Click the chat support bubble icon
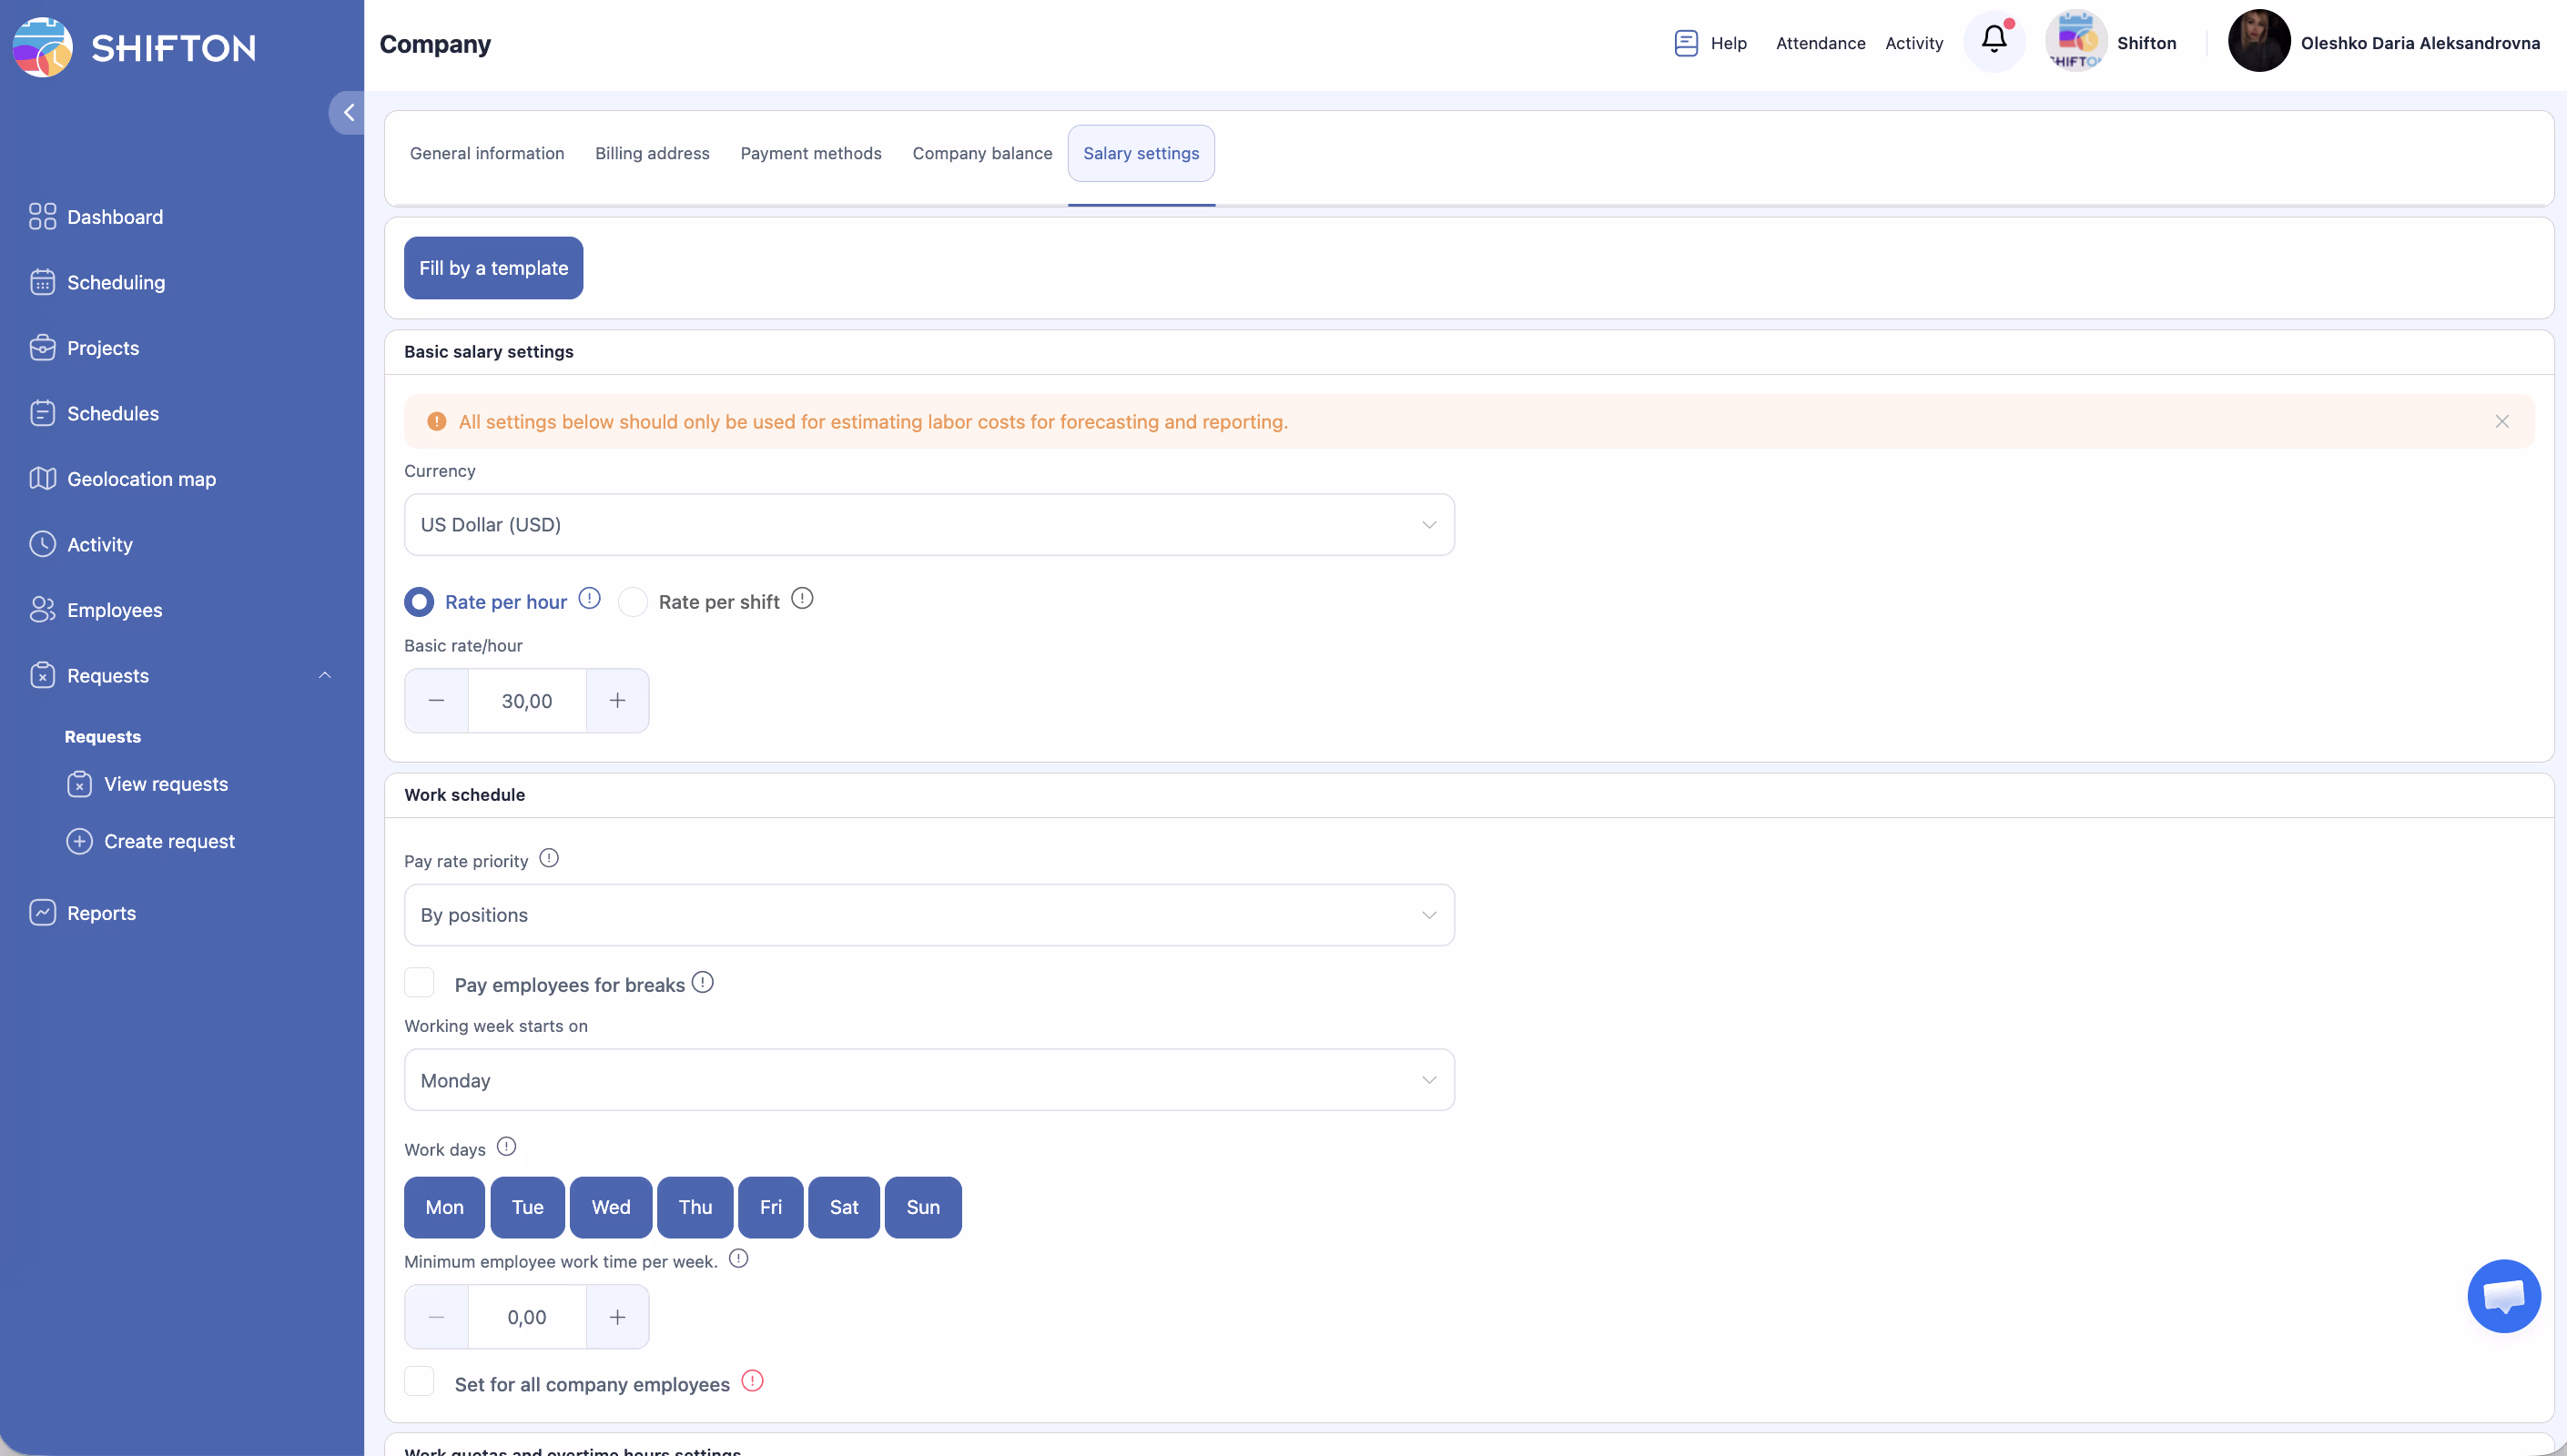Image resolution: width=2567 pixels, height=1456 pixels. pos(2503,1296)
